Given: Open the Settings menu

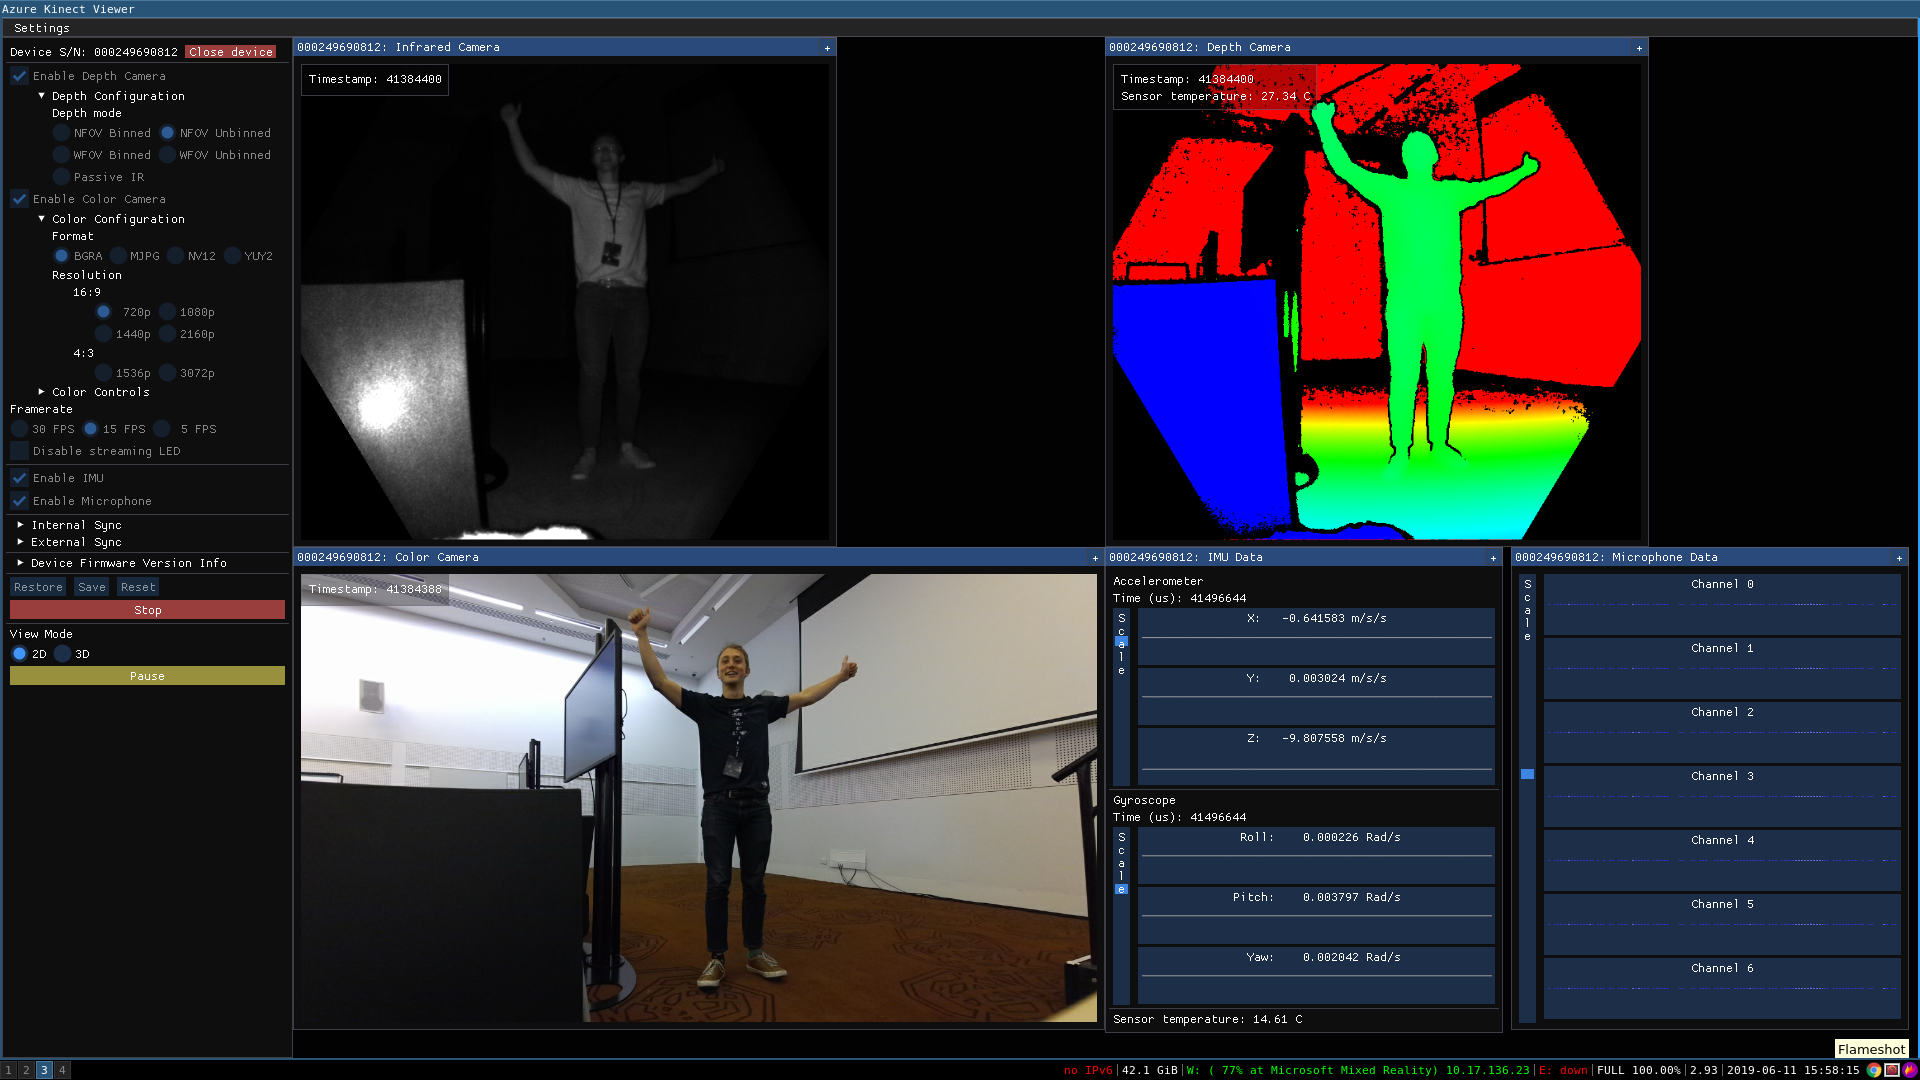Looking at the screenshot, I should [x=42, y=28].
